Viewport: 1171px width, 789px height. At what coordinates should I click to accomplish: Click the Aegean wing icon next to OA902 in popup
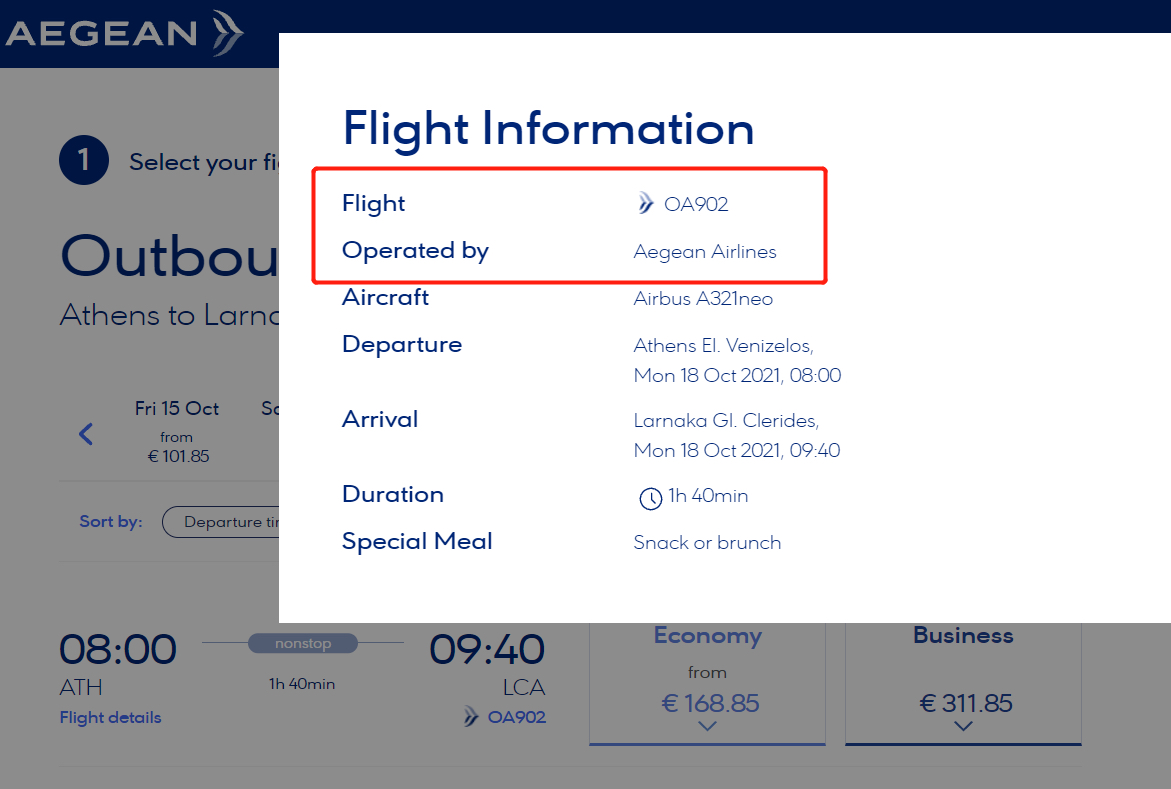tap(645, 203)
